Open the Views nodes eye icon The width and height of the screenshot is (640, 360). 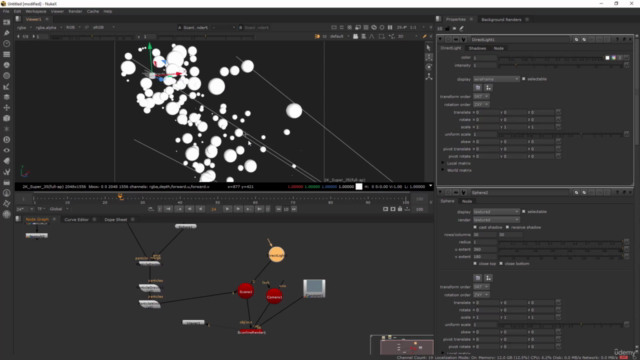point(7,150)
